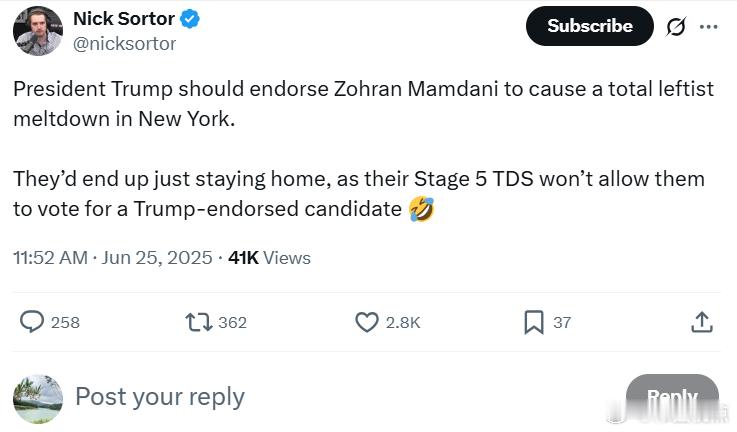Open the three-dot more options menu

709,27
